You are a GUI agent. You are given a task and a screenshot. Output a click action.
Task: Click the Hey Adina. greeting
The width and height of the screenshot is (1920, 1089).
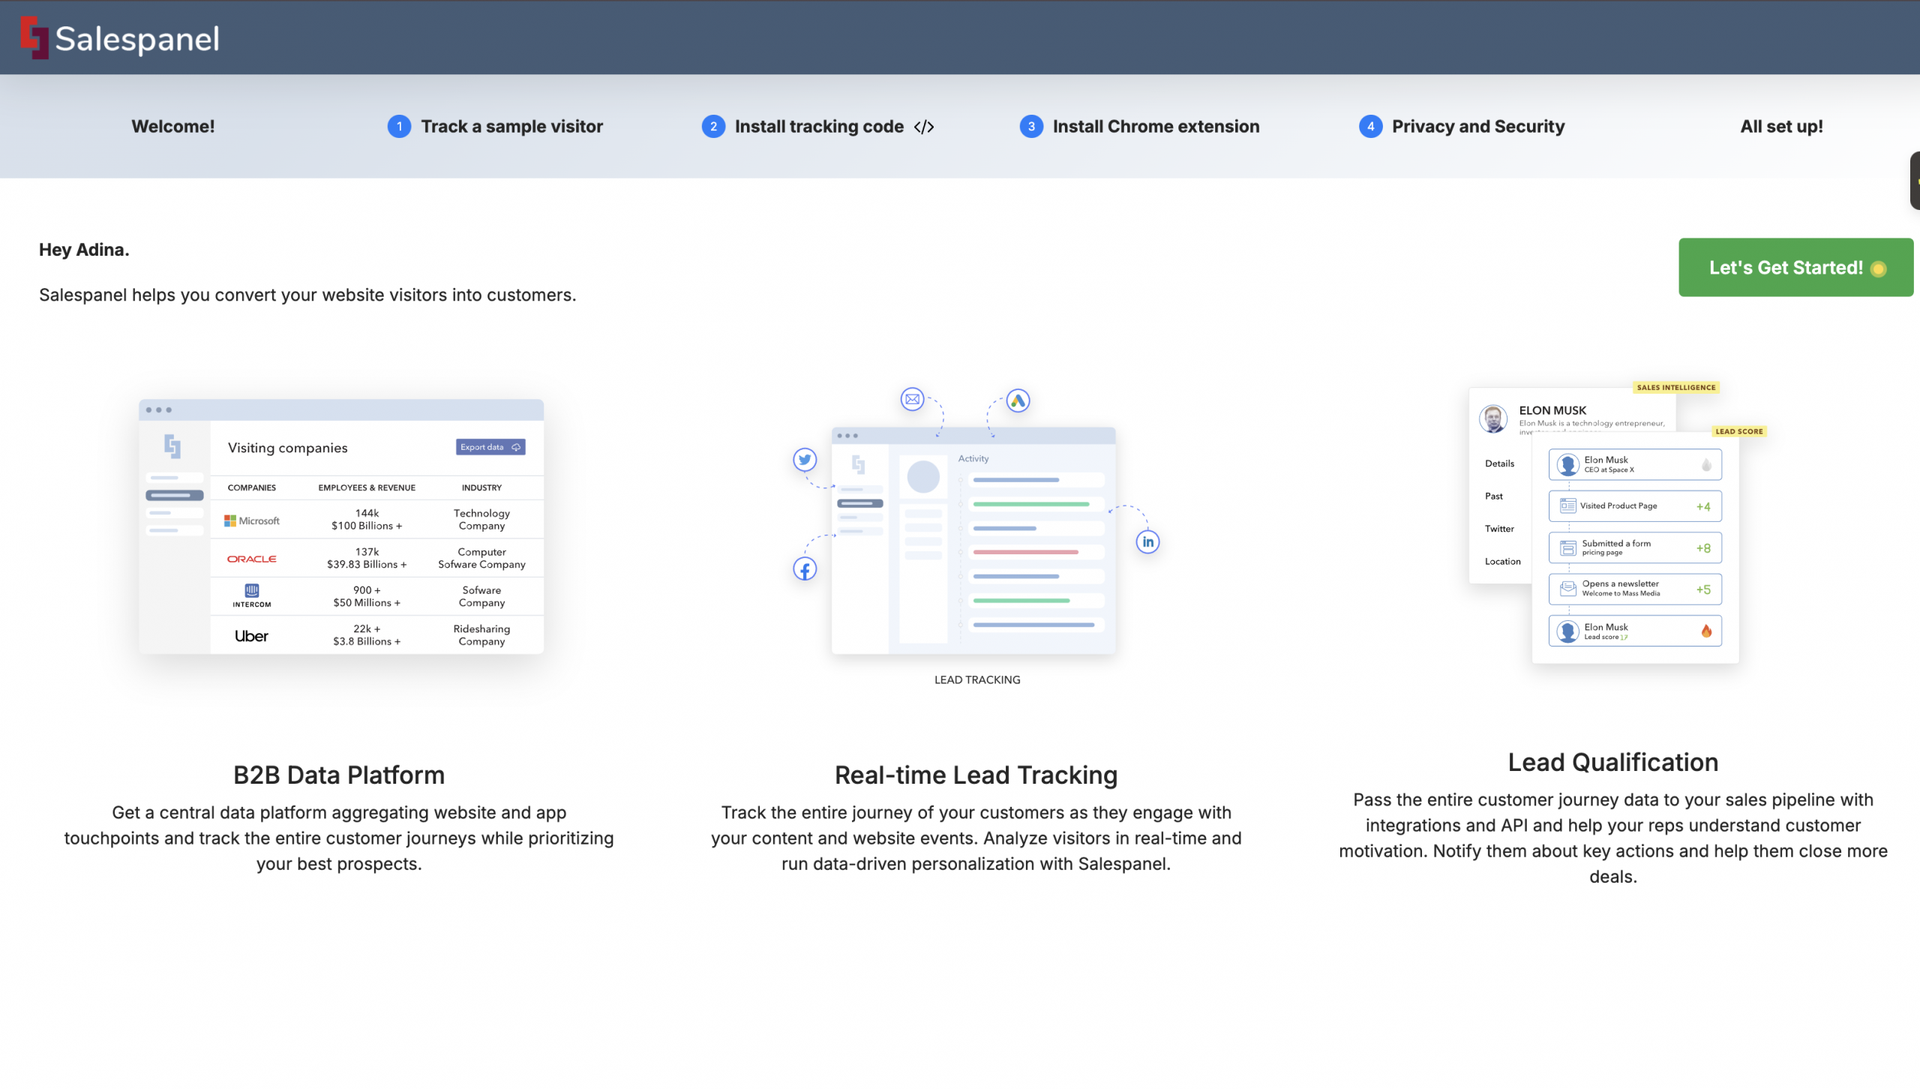point(84,249)
